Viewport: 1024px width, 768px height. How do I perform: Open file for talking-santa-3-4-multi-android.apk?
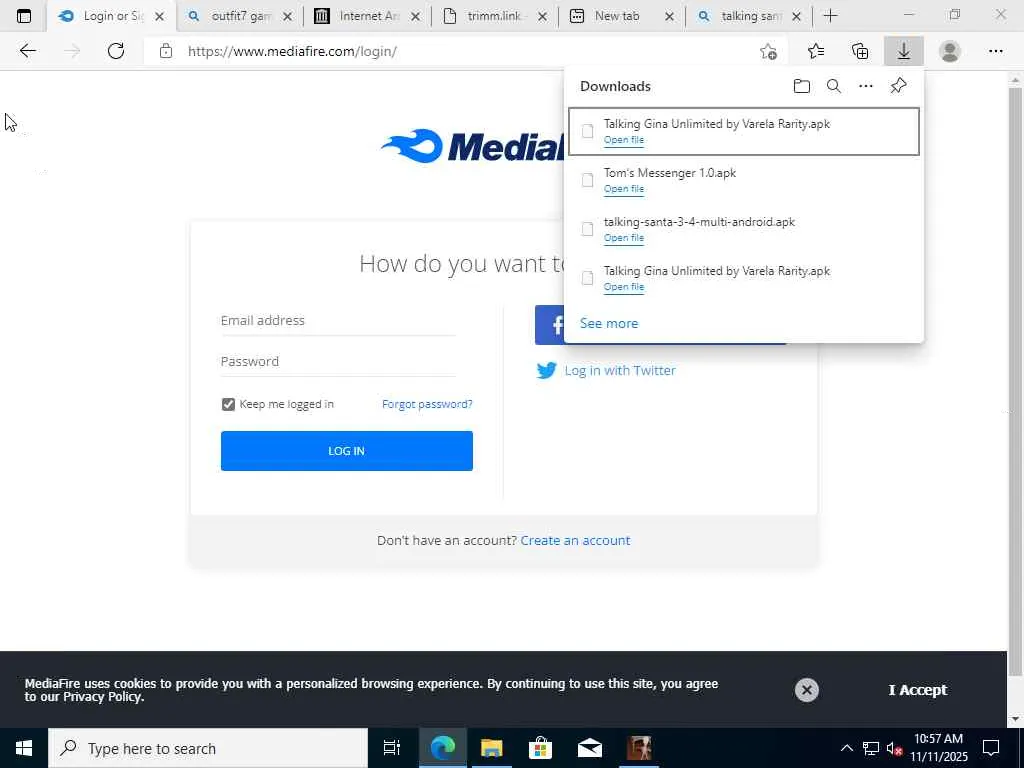point(624,238)
